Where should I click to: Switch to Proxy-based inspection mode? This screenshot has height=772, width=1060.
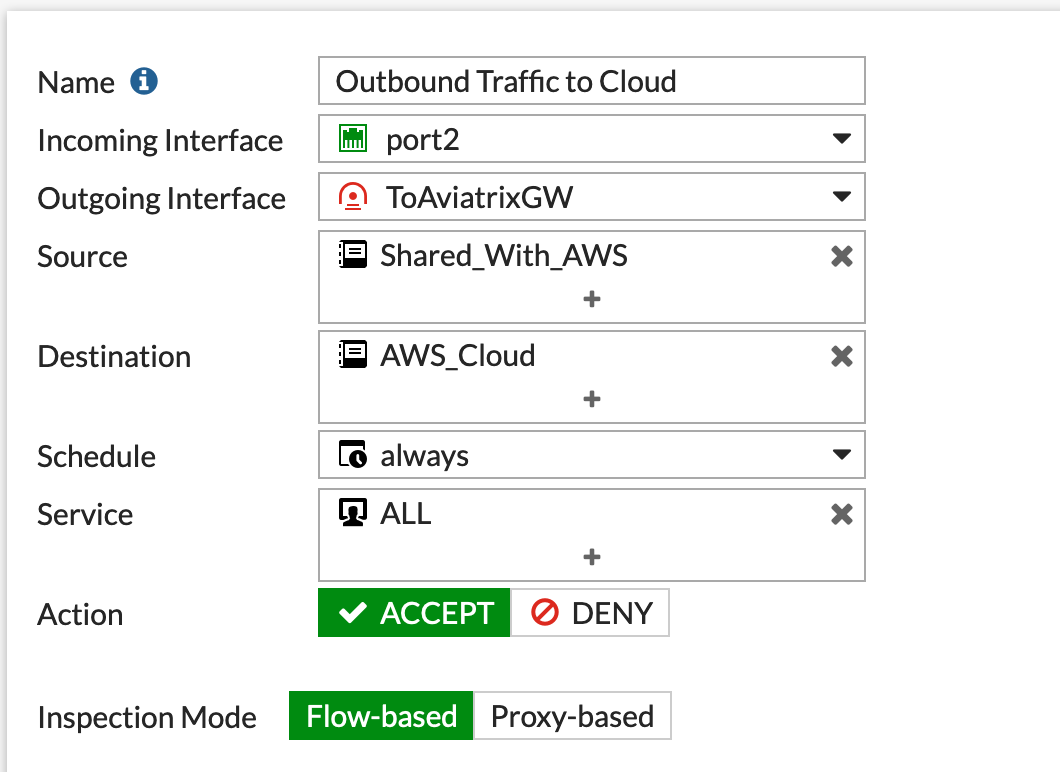[572, 717]
